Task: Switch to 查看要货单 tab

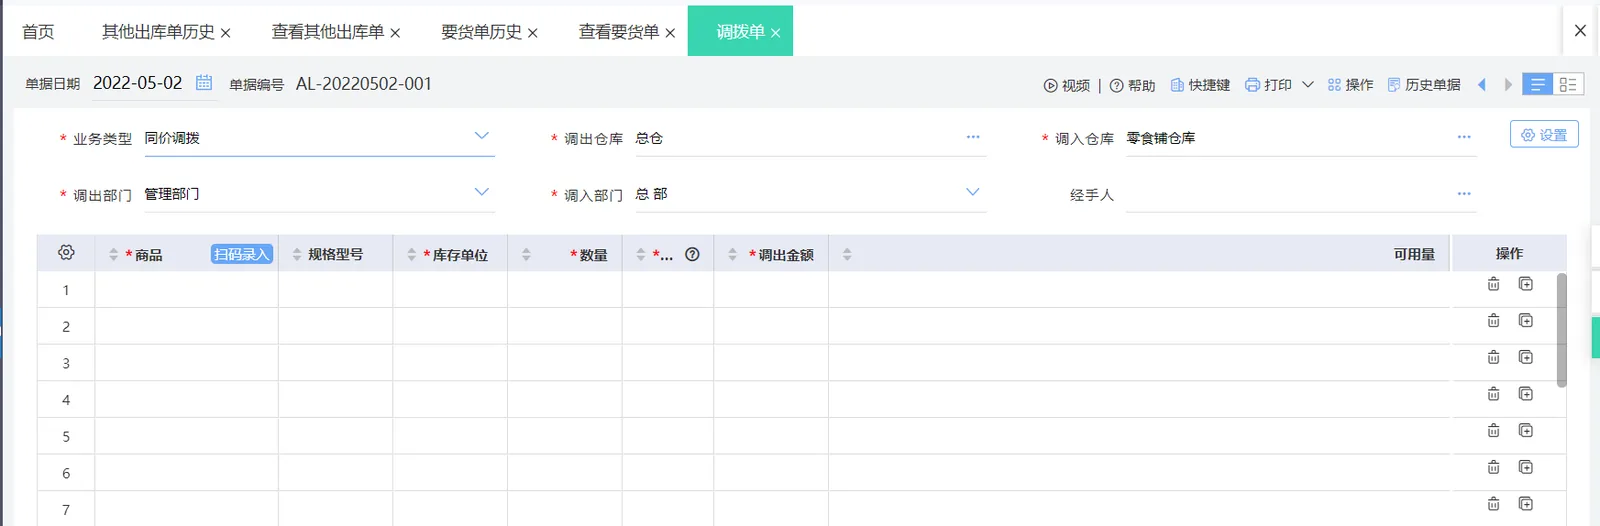Action: coord(619,32)
